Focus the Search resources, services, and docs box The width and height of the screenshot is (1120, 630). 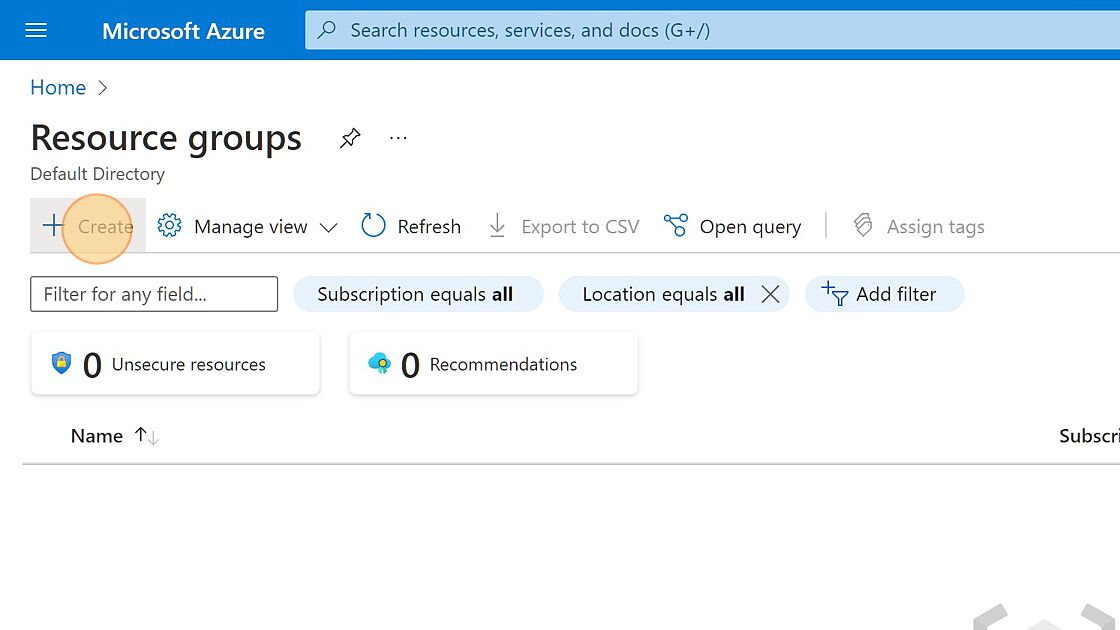coord(712,30)
